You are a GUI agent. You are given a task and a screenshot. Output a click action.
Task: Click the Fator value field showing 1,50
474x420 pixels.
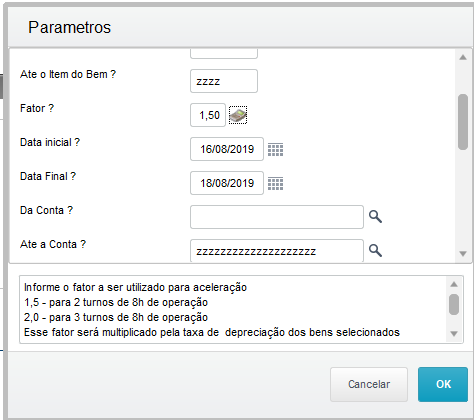(x=208, y=115)
